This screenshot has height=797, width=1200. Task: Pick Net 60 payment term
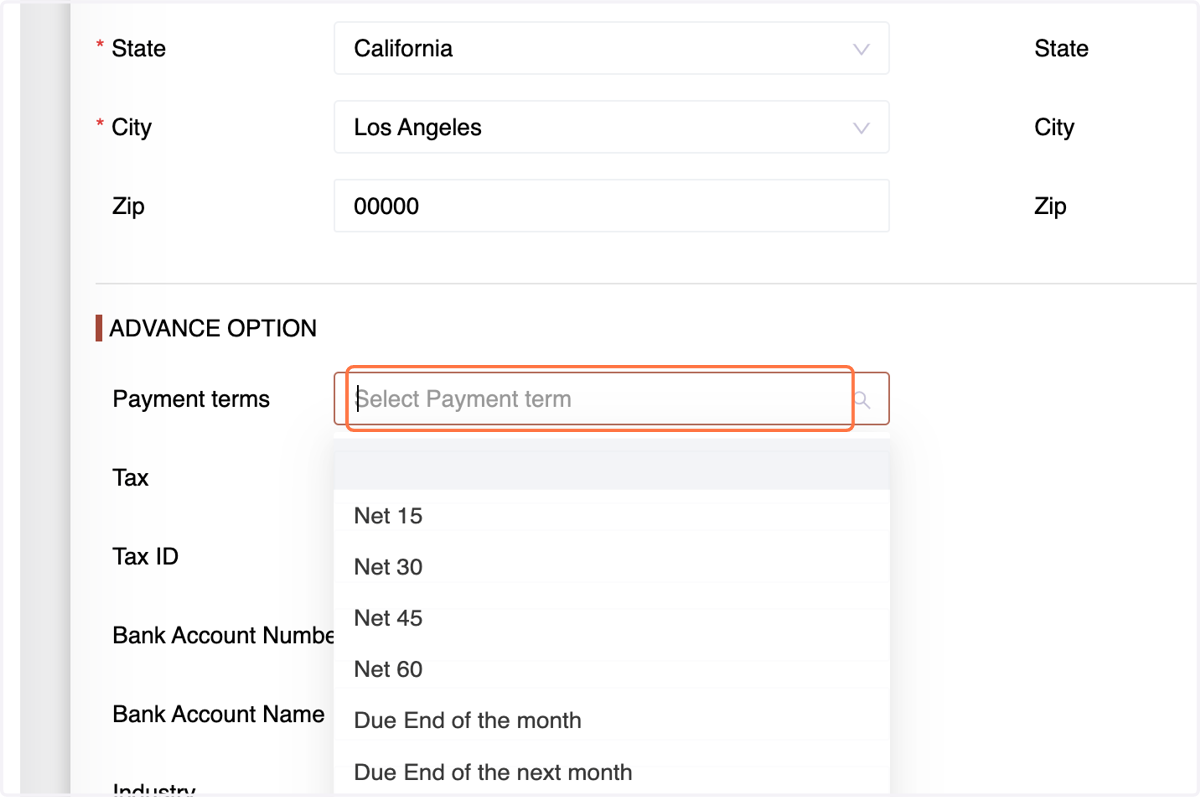[x=611, y=669]
